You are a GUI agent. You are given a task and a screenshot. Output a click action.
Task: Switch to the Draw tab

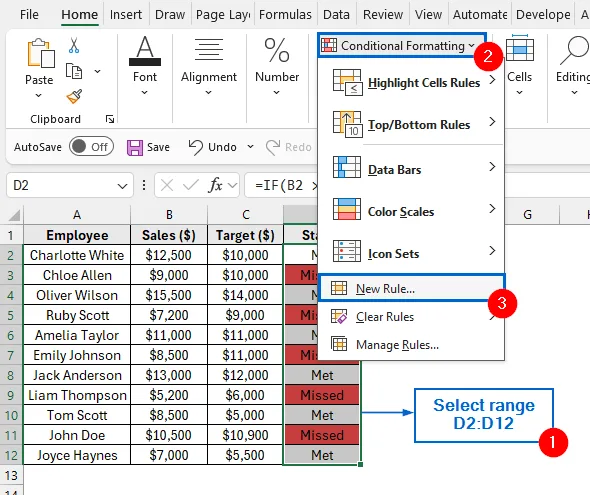[170, 15]
